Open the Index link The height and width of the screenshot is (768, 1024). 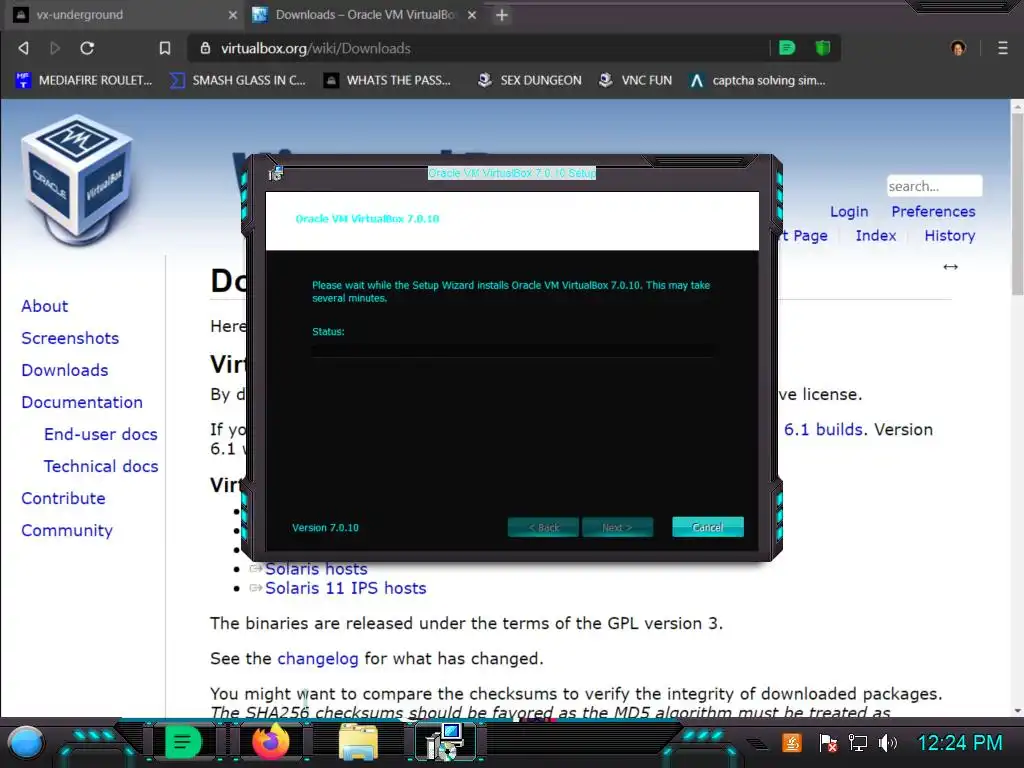(x=876, y=236)
